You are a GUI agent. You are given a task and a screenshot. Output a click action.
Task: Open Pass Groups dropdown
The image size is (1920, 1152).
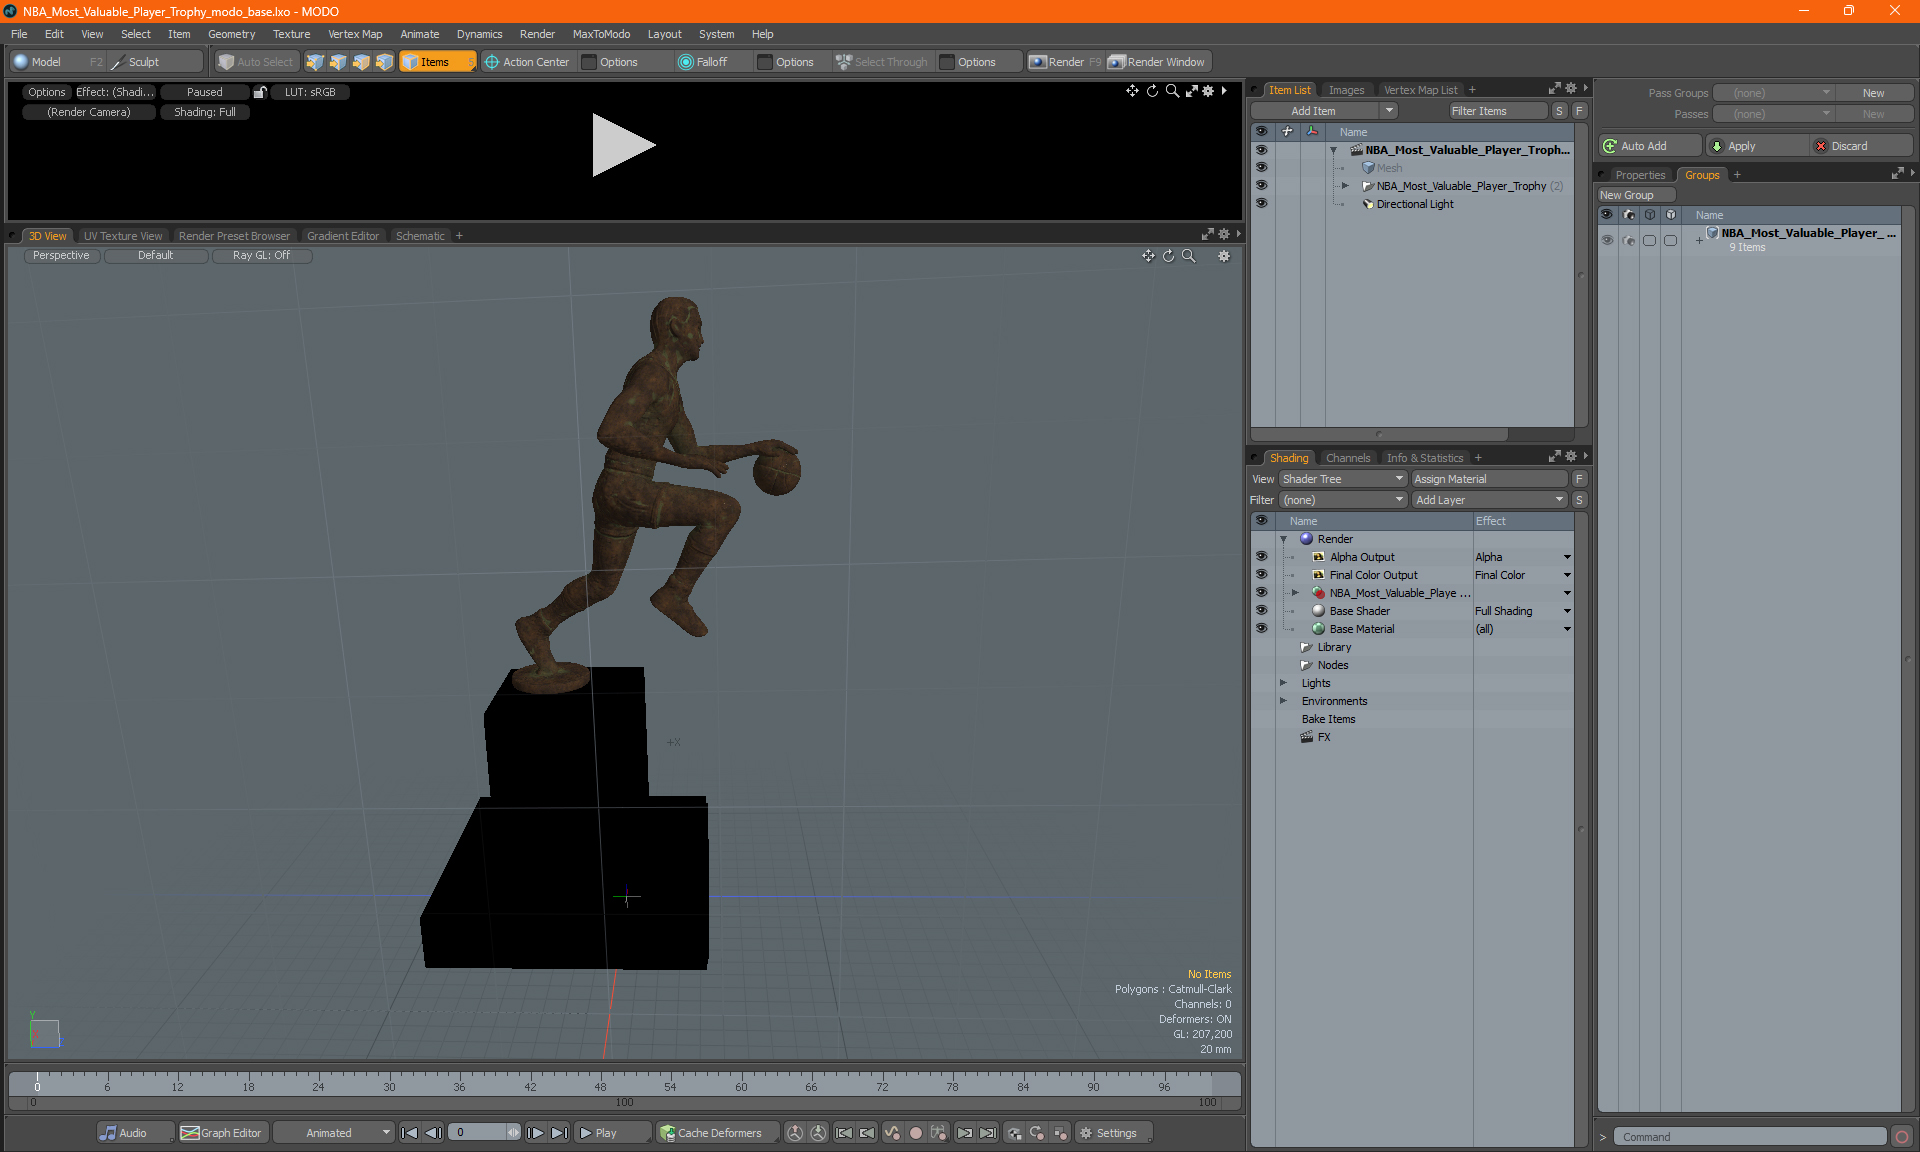click(1772, 93)
